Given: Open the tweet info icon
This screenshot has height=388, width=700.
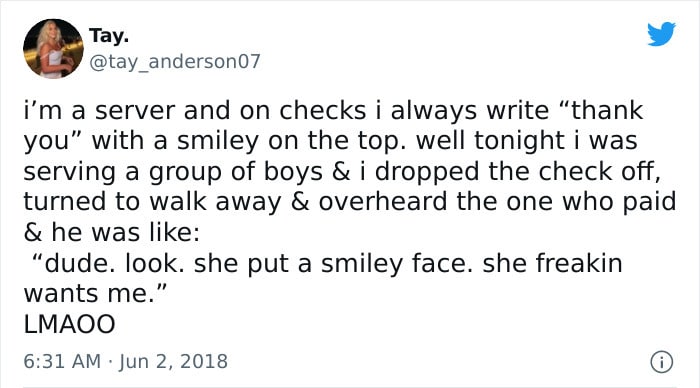Looking at the screenshot, I should (x=662, y=362).
